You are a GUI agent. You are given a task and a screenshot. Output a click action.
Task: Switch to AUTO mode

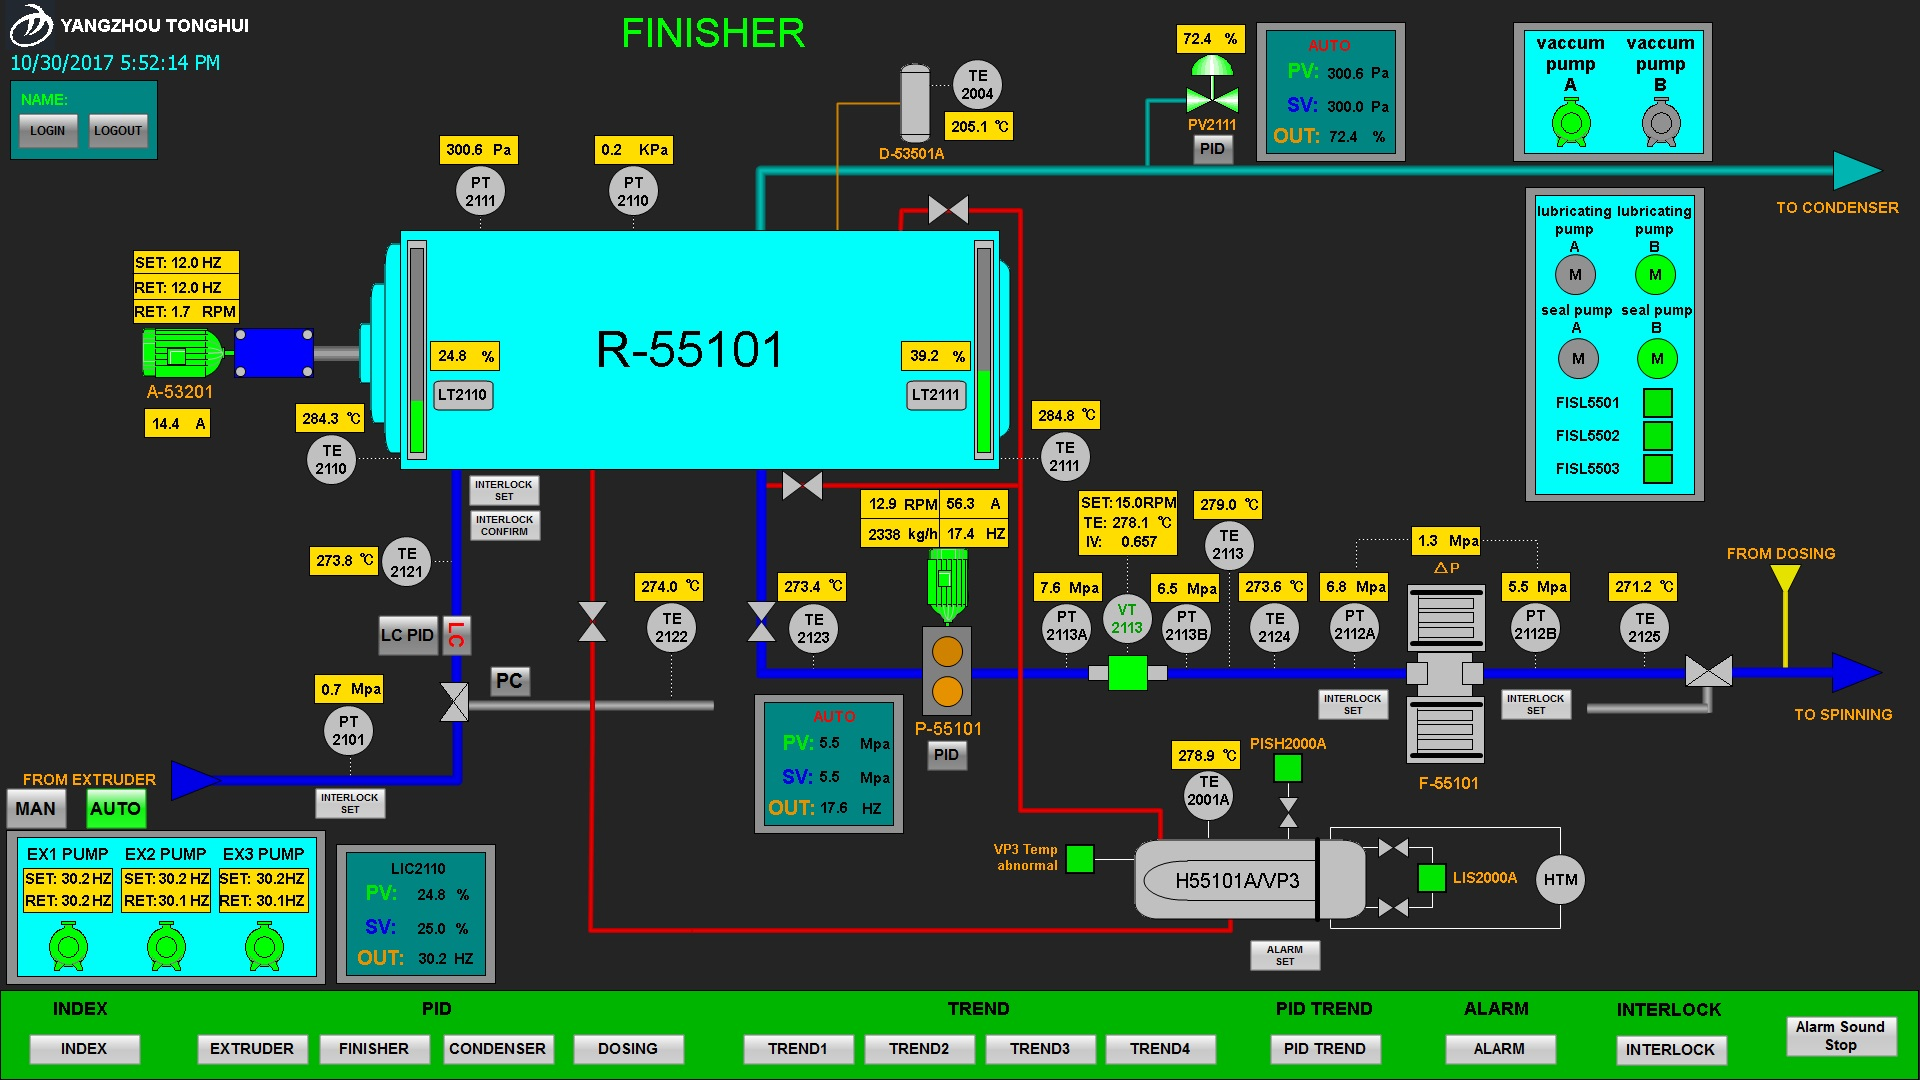point(115,809)
